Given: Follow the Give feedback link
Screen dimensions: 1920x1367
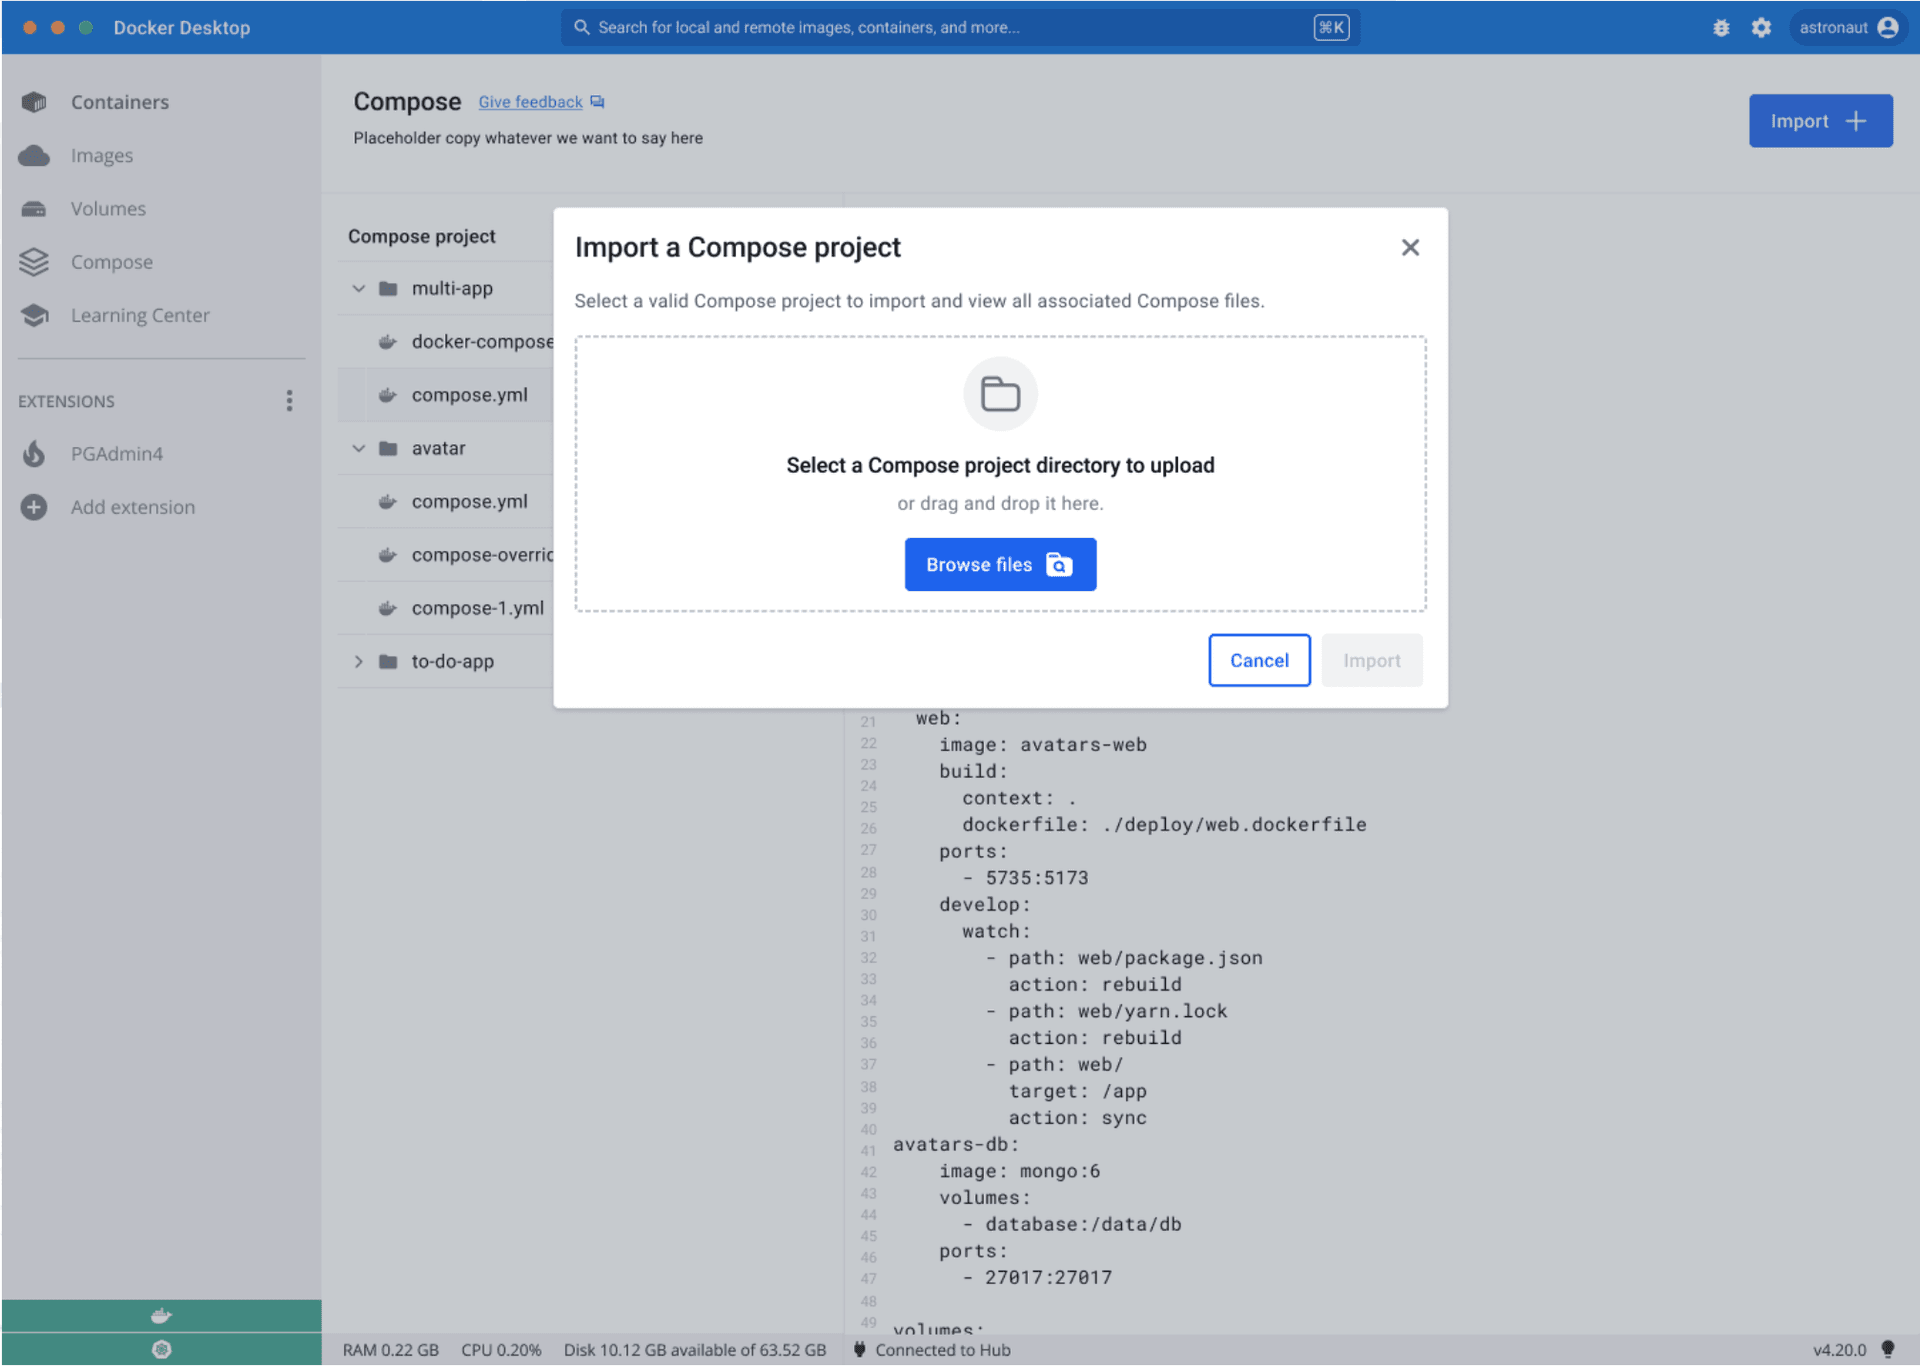Looking at the screenshot, I should click(x=530, y=102).
